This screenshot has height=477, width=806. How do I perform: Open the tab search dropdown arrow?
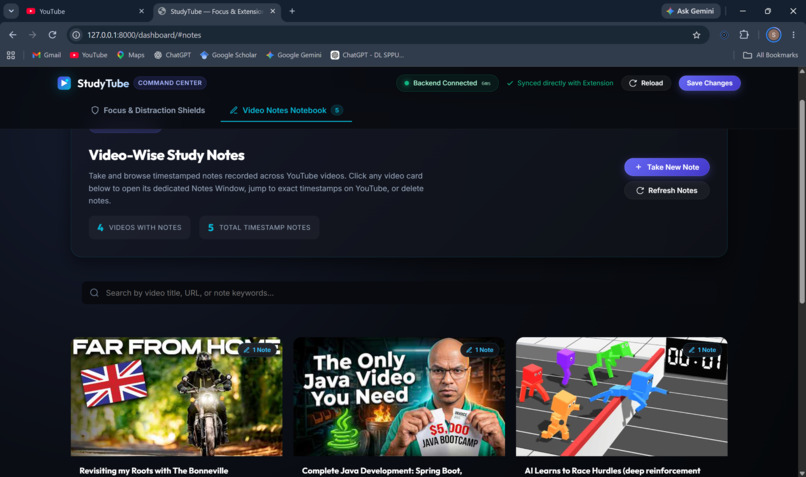(x=11, y=11)
